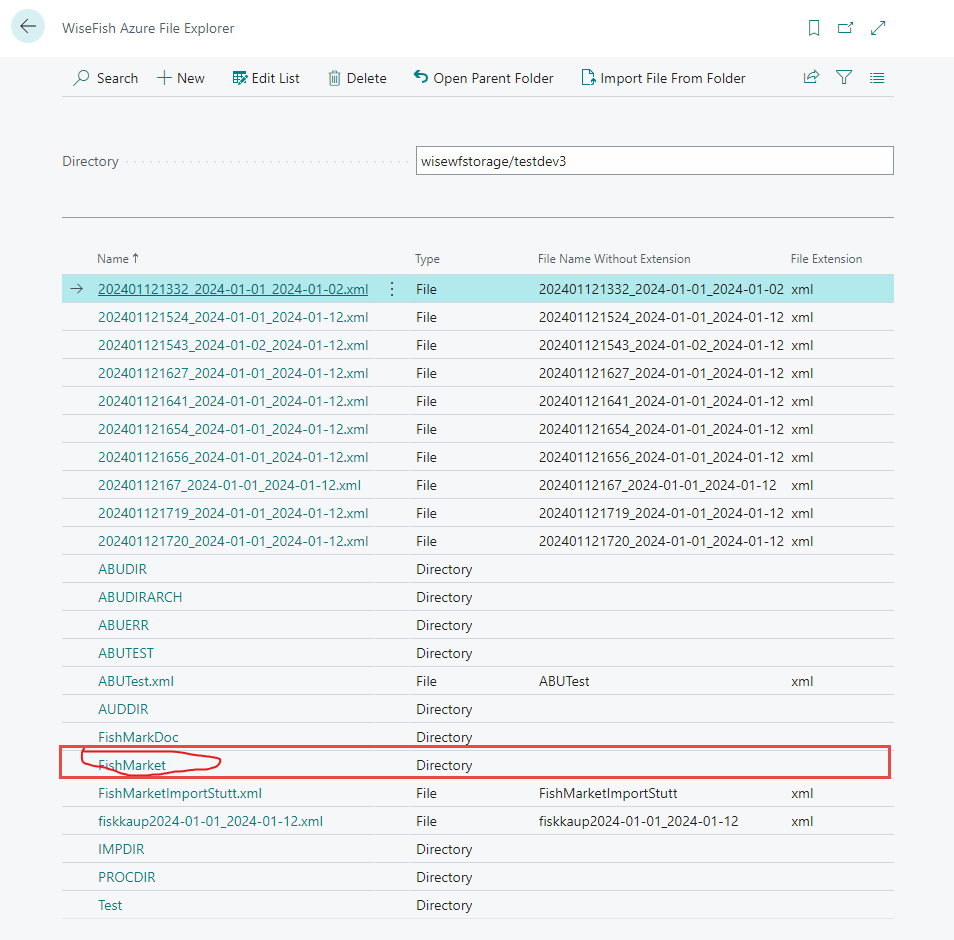Toggle the filter pane funnel icon
Viewport: 954px width, 940px height.
(844, 78)
